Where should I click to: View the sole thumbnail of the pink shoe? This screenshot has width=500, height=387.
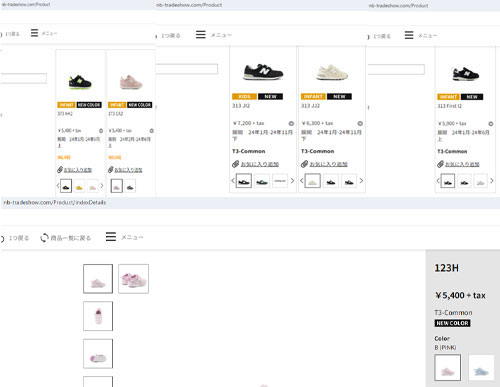(x=98, y=354)
